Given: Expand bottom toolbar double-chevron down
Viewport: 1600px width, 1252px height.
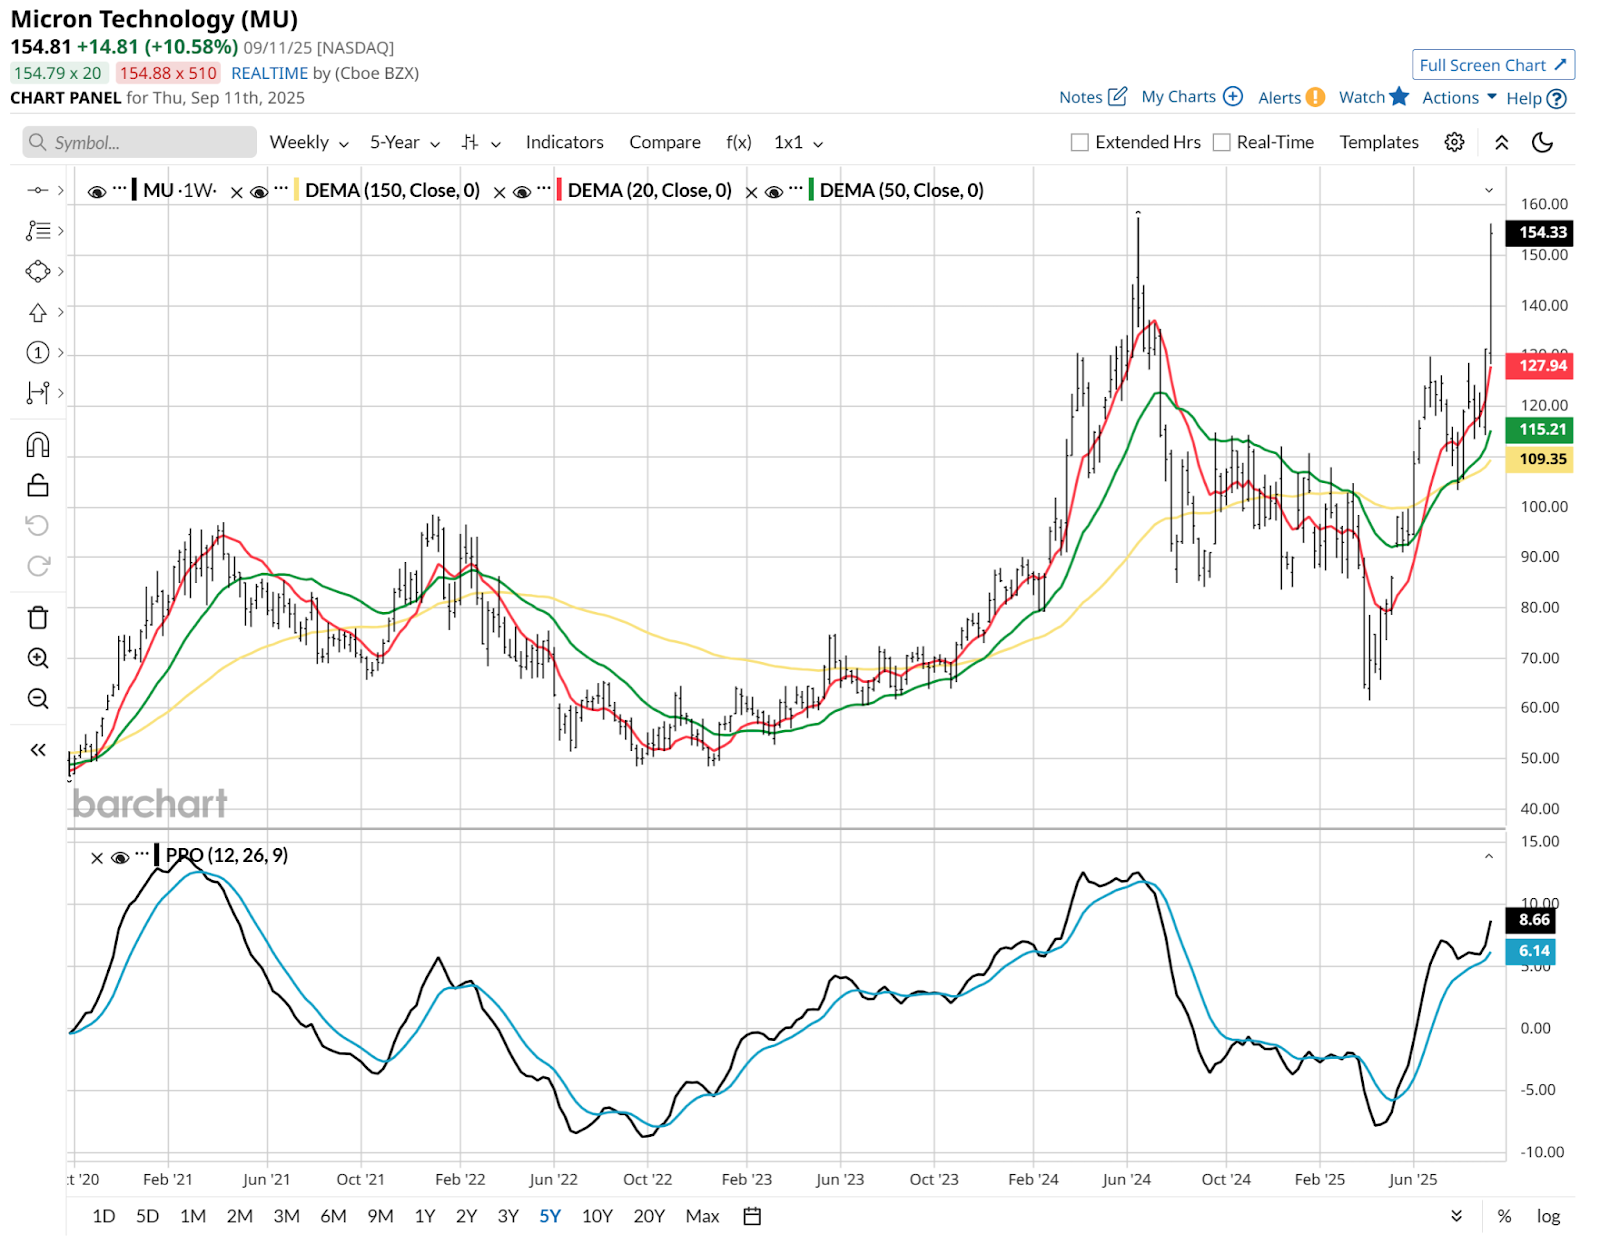Looking at the screenshot, I should (1456, 1216).
